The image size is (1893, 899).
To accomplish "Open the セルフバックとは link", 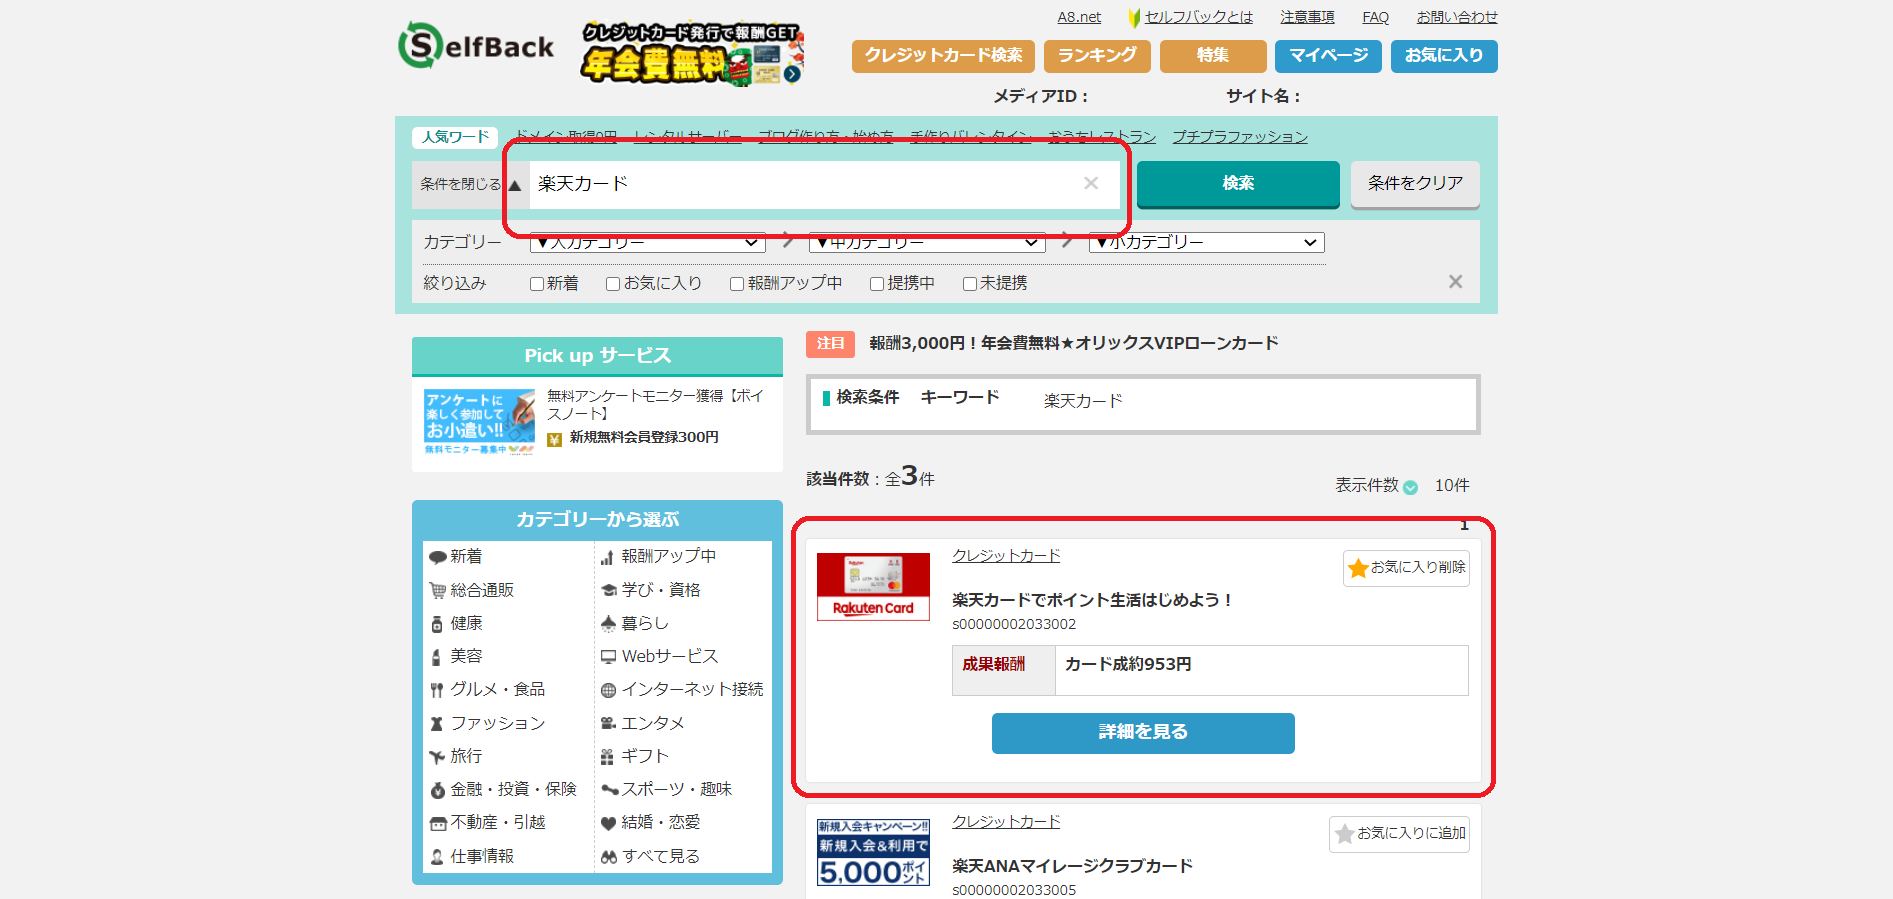I will (x=1198, y=17).
